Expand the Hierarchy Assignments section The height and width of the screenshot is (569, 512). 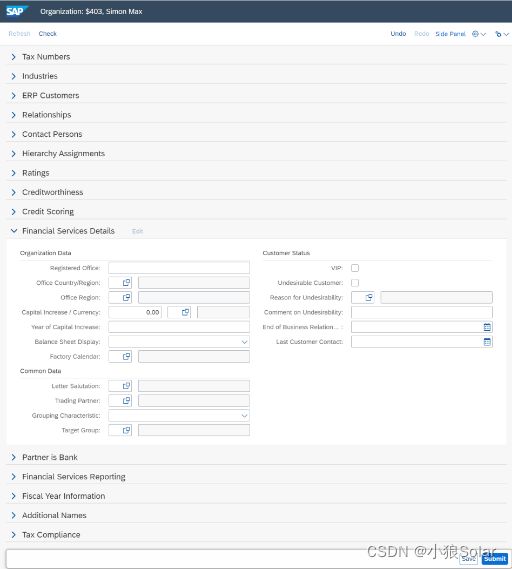click(13, 153)
